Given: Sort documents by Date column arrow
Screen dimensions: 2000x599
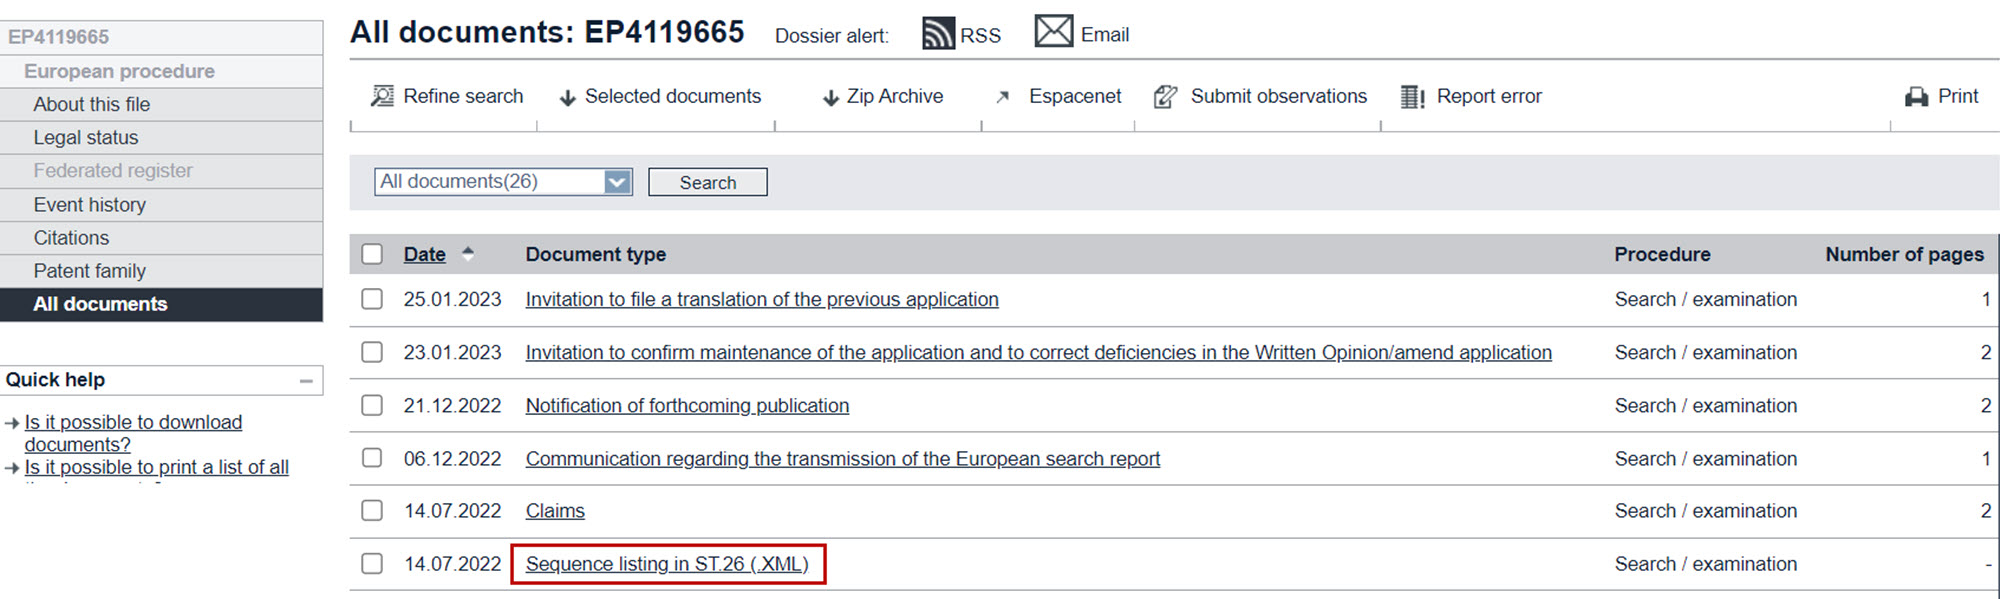Looking at the screenshot, I should click(467, 254).
